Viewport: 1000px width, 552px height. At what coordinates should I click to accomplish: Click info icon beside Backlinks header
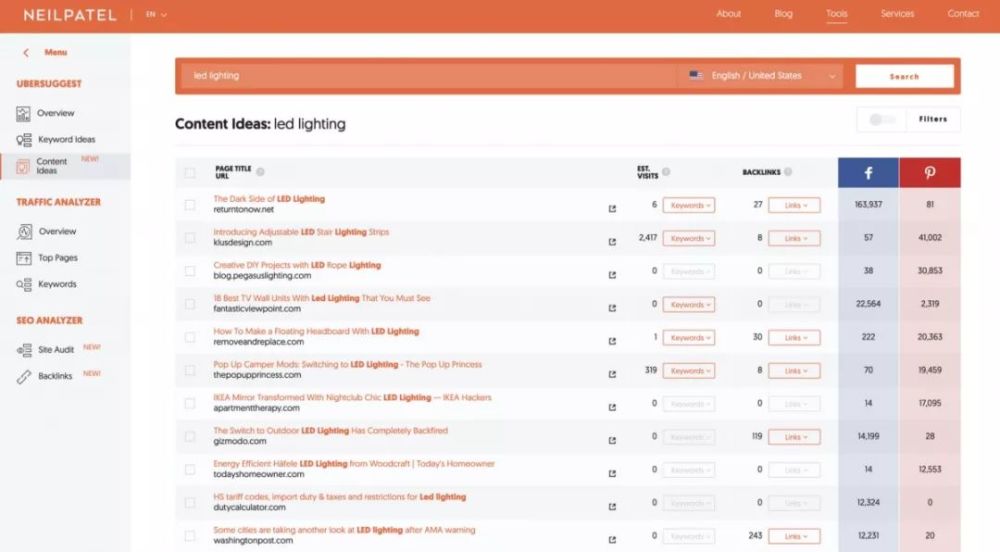(788, 172)
